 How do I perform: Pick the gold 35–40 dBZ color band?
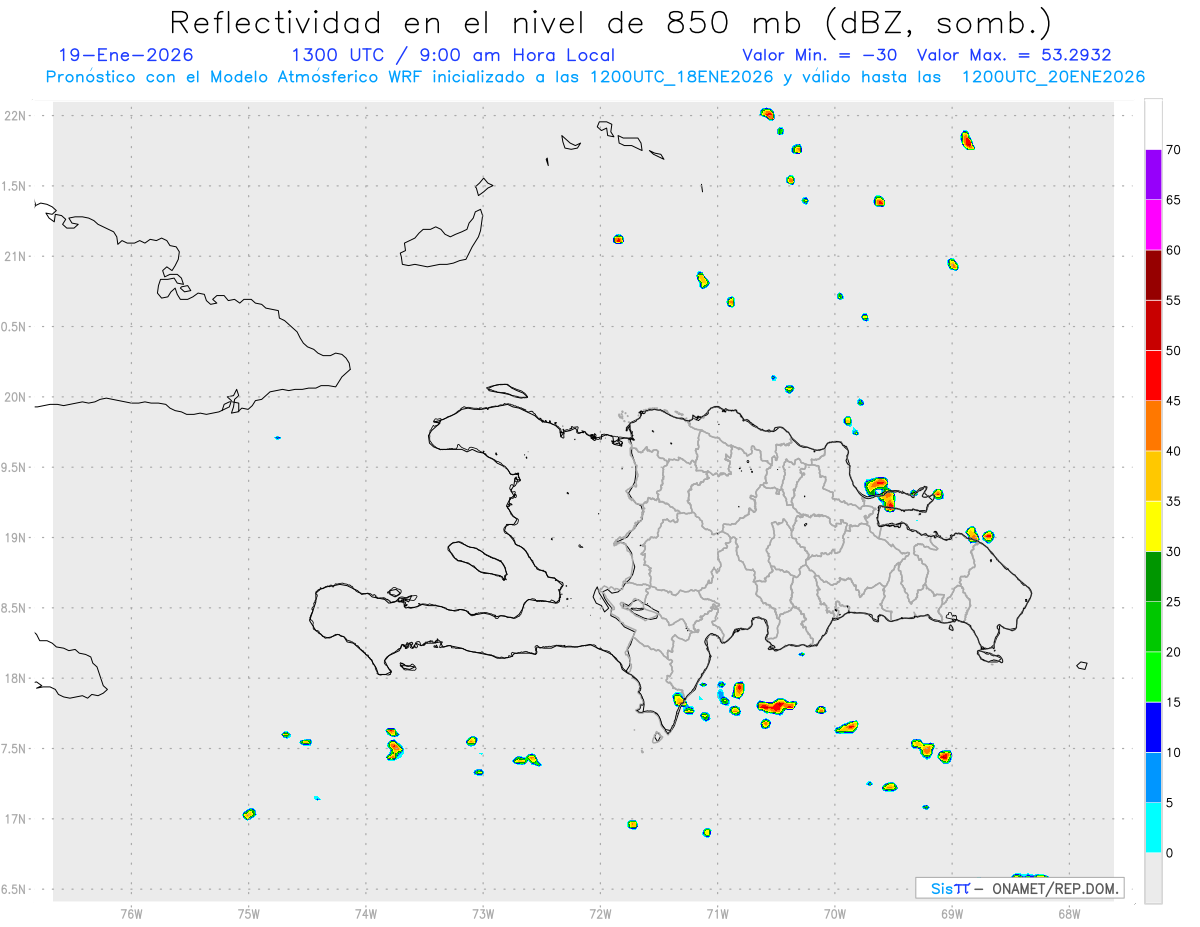(1153, 476)
